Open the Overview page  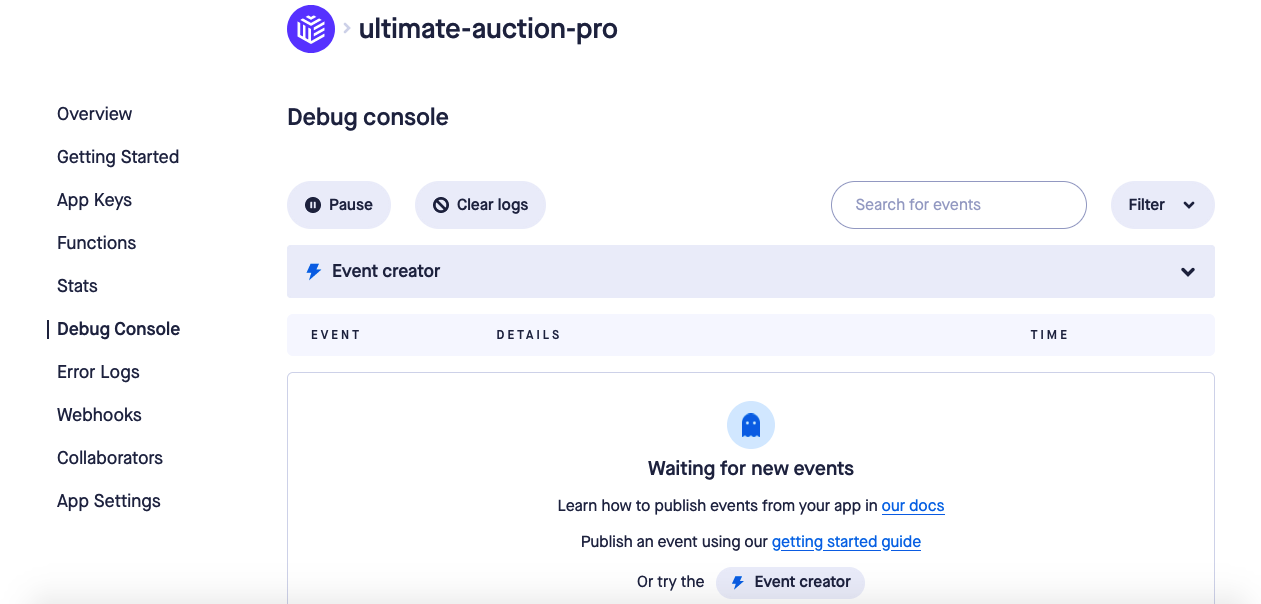click(95, 114)
